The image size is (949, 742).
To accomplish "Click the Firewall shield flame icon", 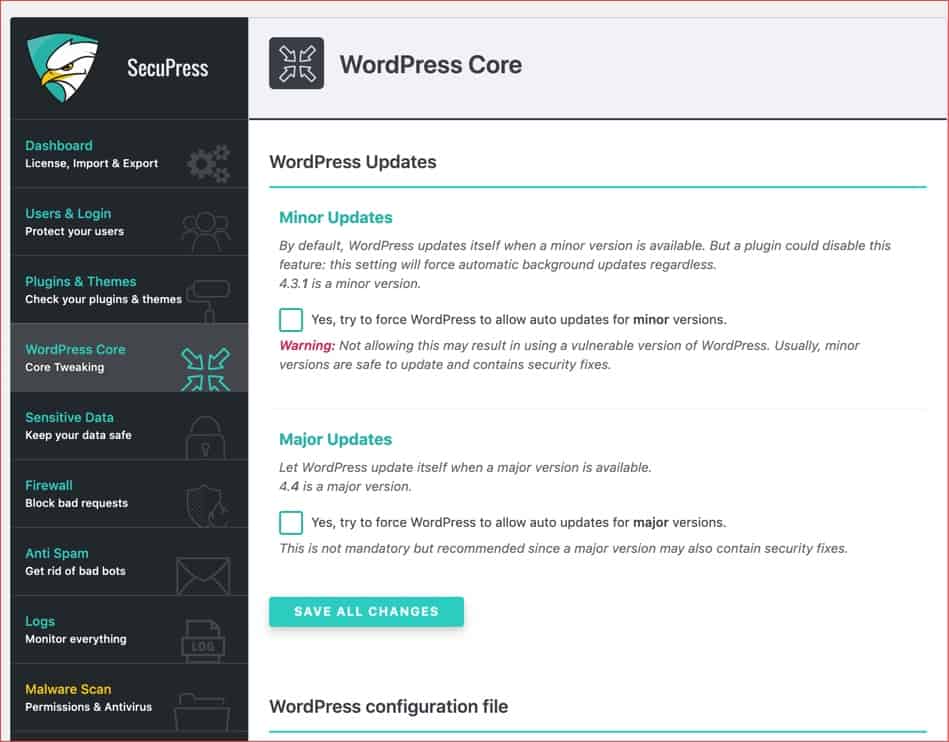I will pos(207,505).
